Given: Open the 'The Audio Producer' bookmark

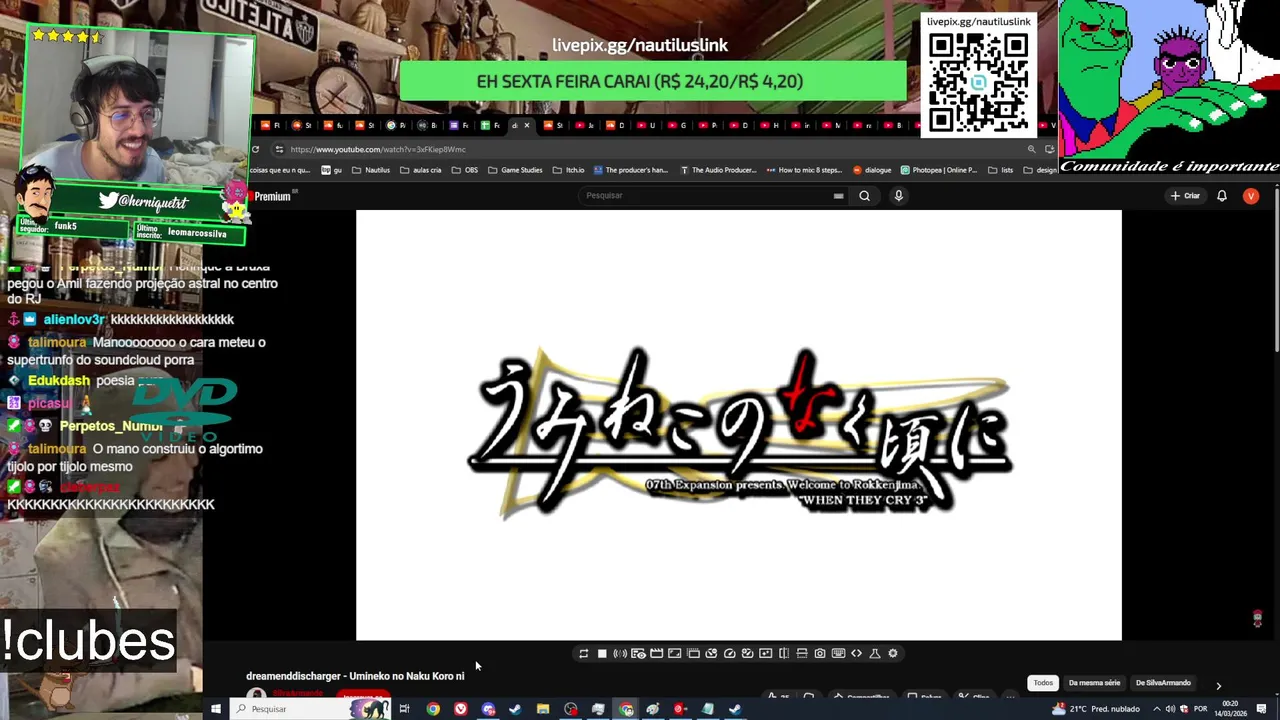Looking at the screenshot, I should coord(718,170).
